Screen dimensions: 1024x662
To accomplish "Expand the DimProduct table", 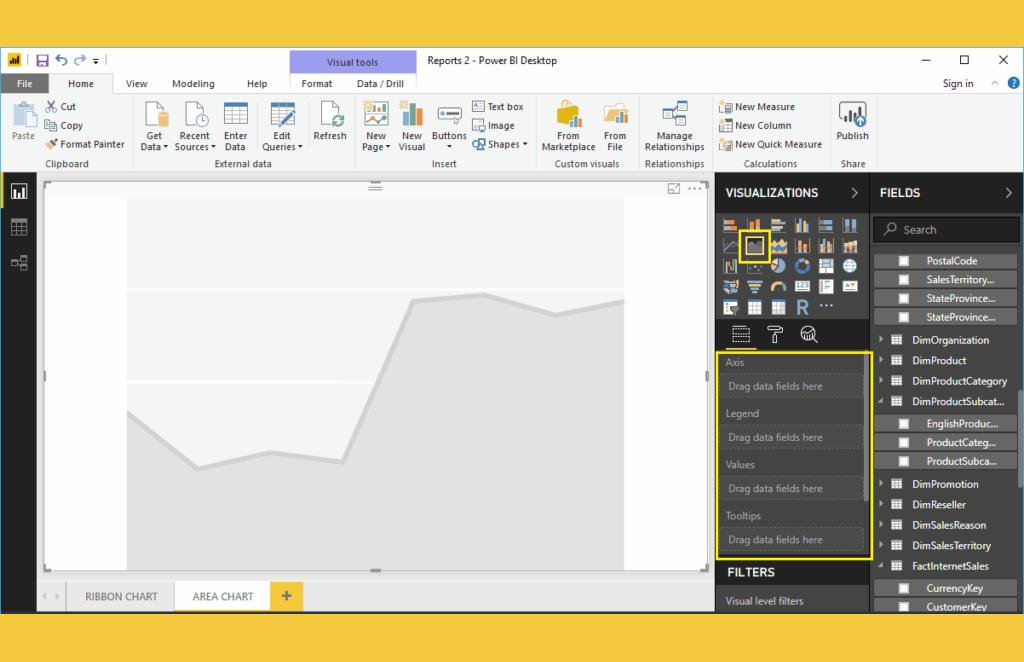I will tap(881, 360).
